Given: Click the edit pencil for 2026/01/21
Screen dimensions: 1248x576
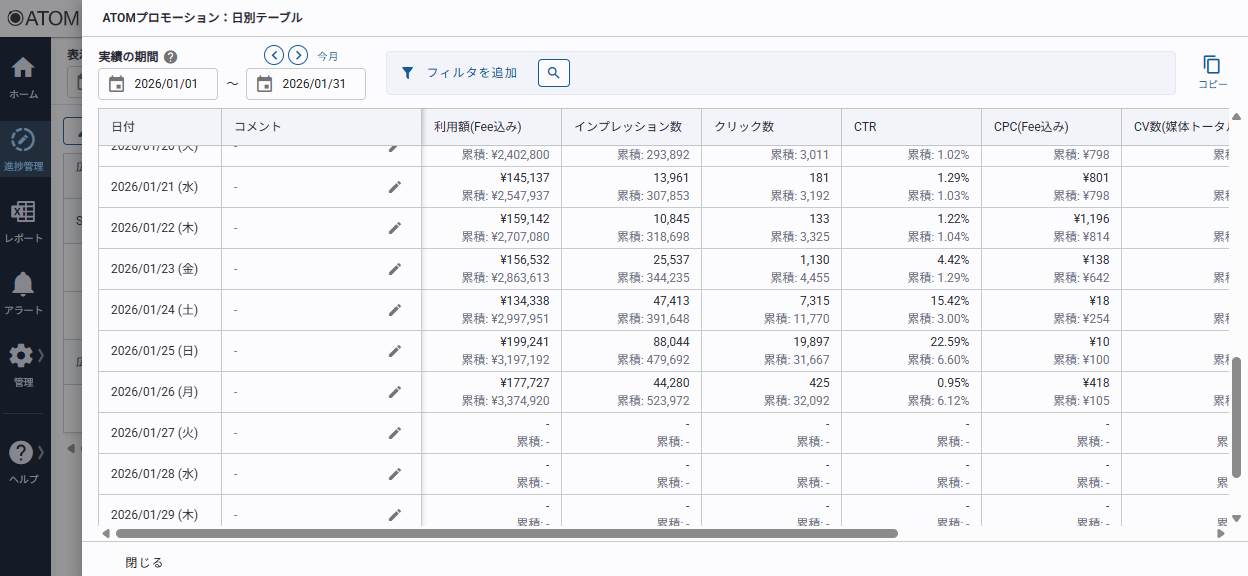Looking at the screenshot, I should pyautogui.click(x=395, y=187).
